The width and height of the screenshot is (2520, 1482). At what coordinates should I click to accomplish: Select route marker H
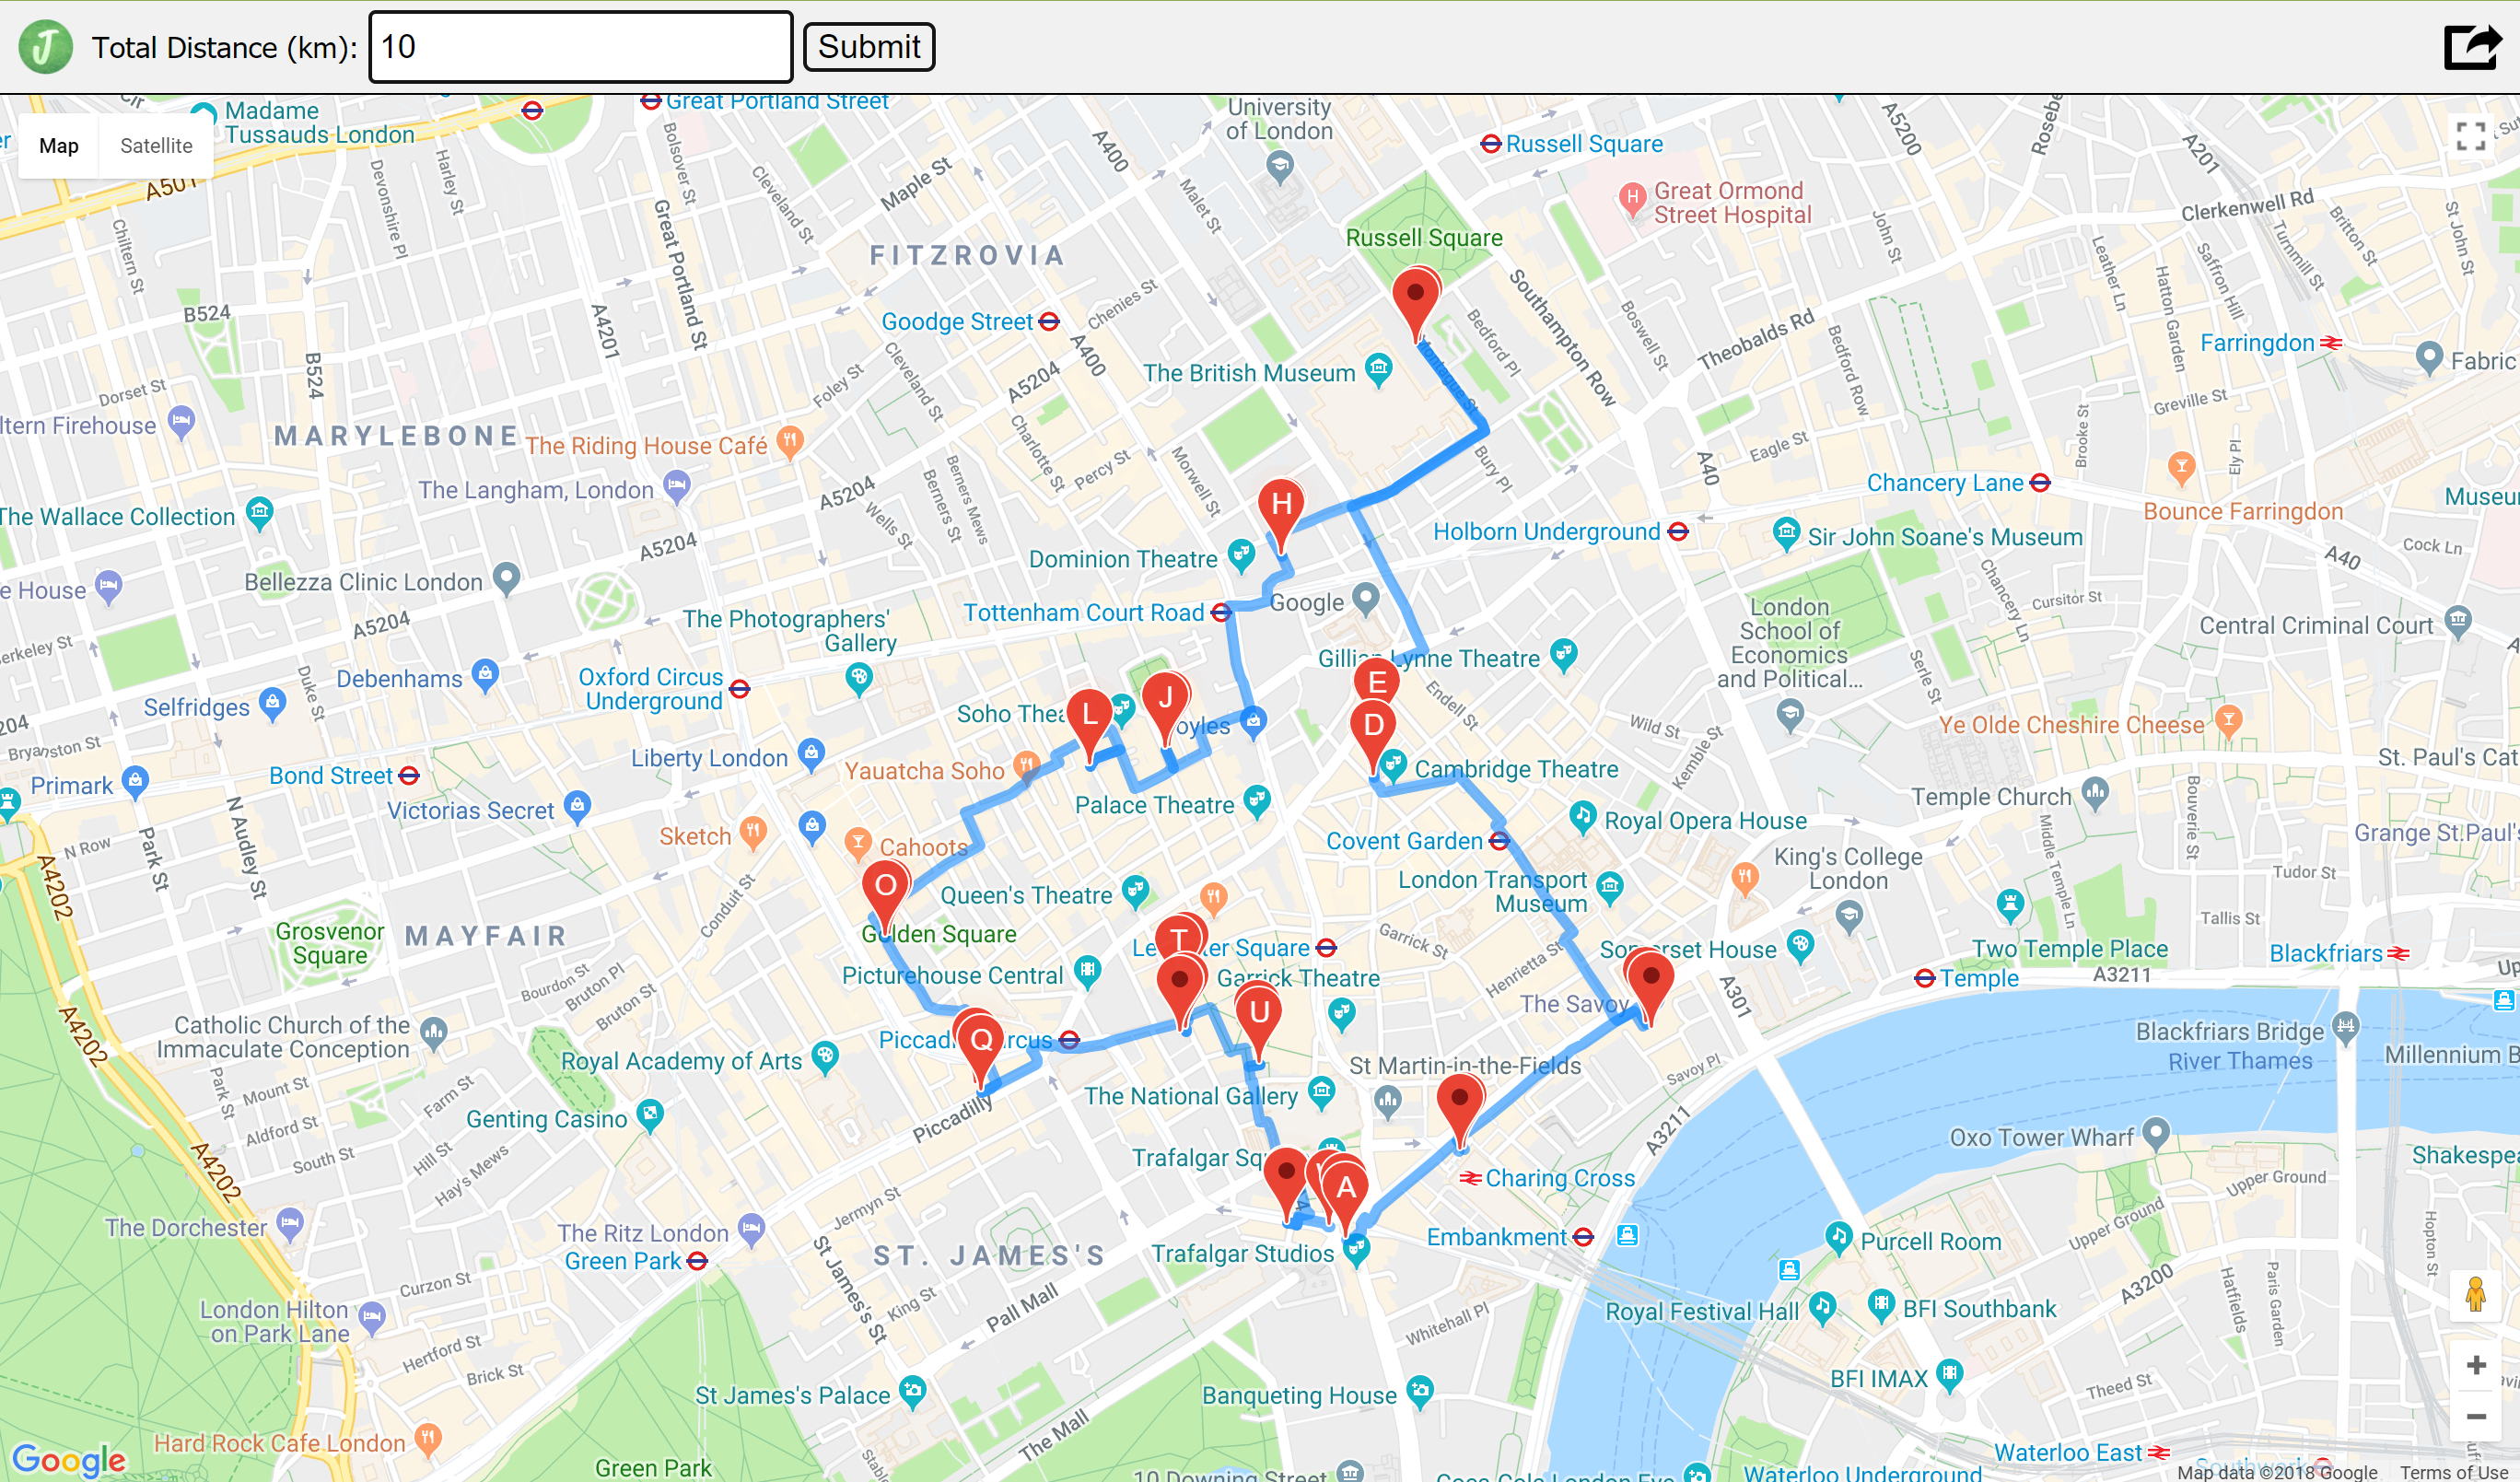point(1281,507)
